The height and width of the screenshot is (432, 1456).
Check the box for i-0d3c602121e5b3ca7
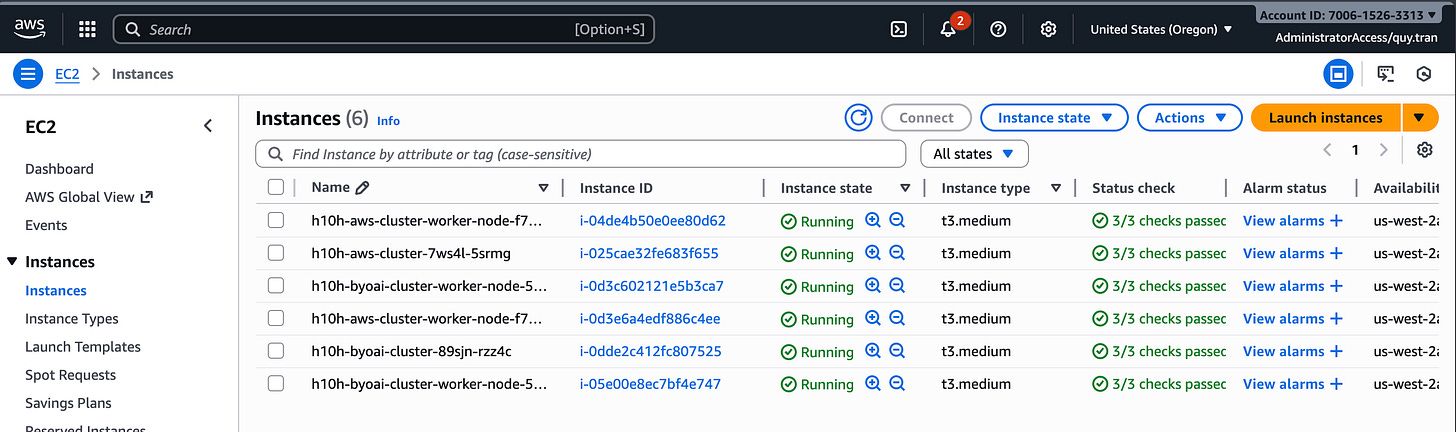(x=276, y=286)
